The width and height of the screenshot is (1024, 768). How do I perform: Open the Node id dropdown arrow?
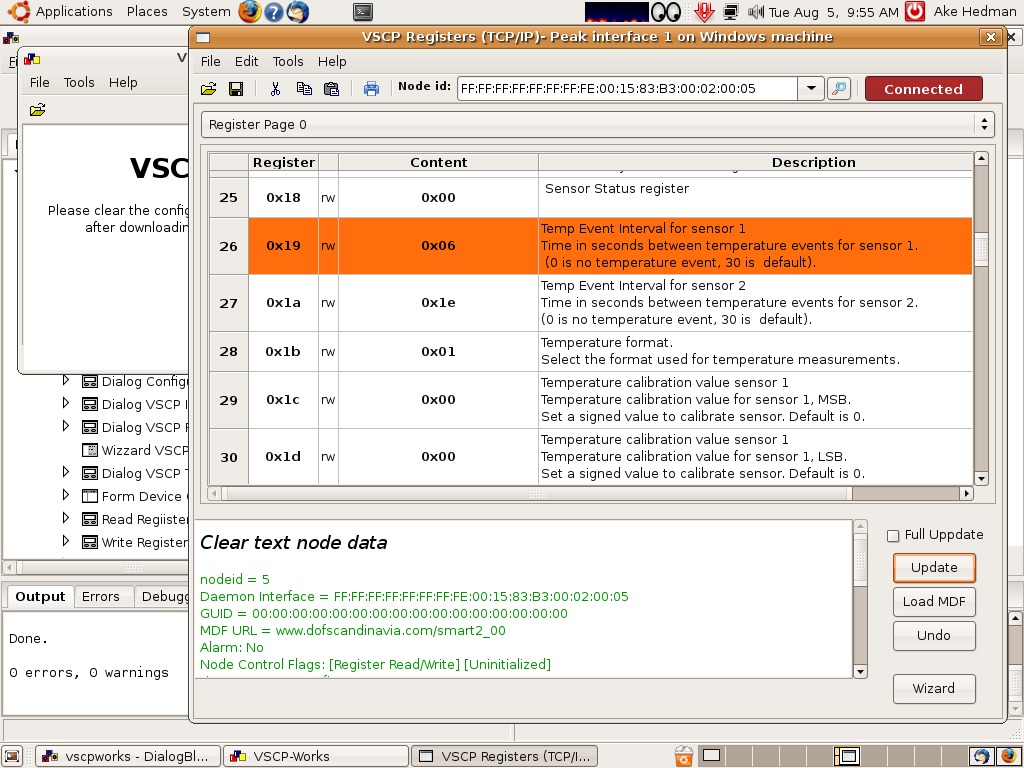pos(811,89)
